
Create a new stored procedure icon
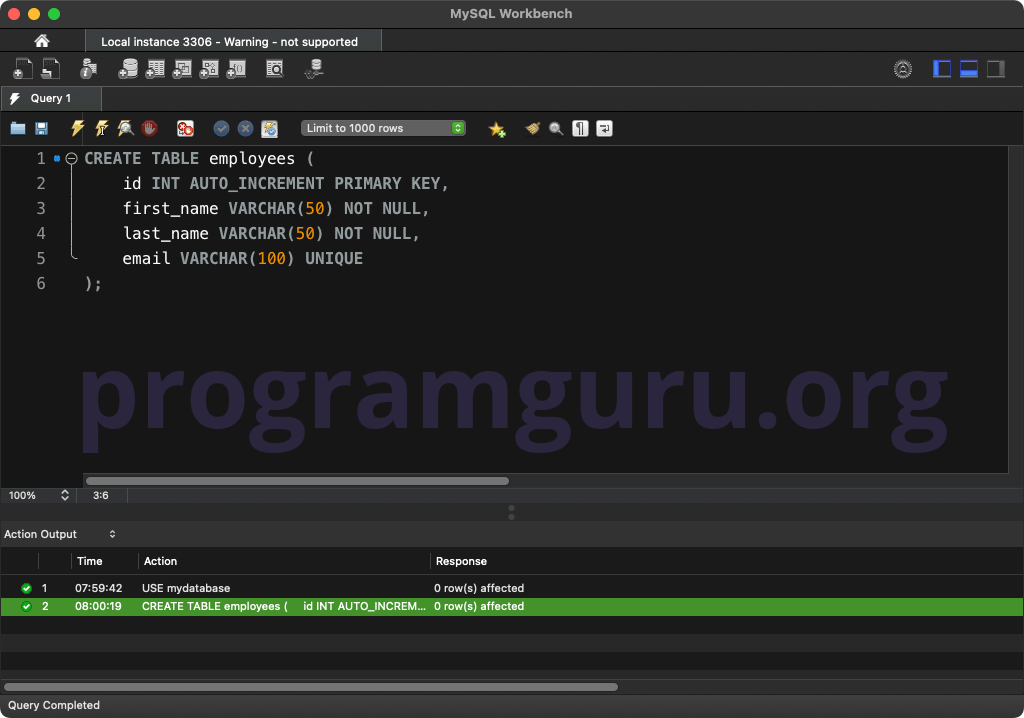point(209,69)
